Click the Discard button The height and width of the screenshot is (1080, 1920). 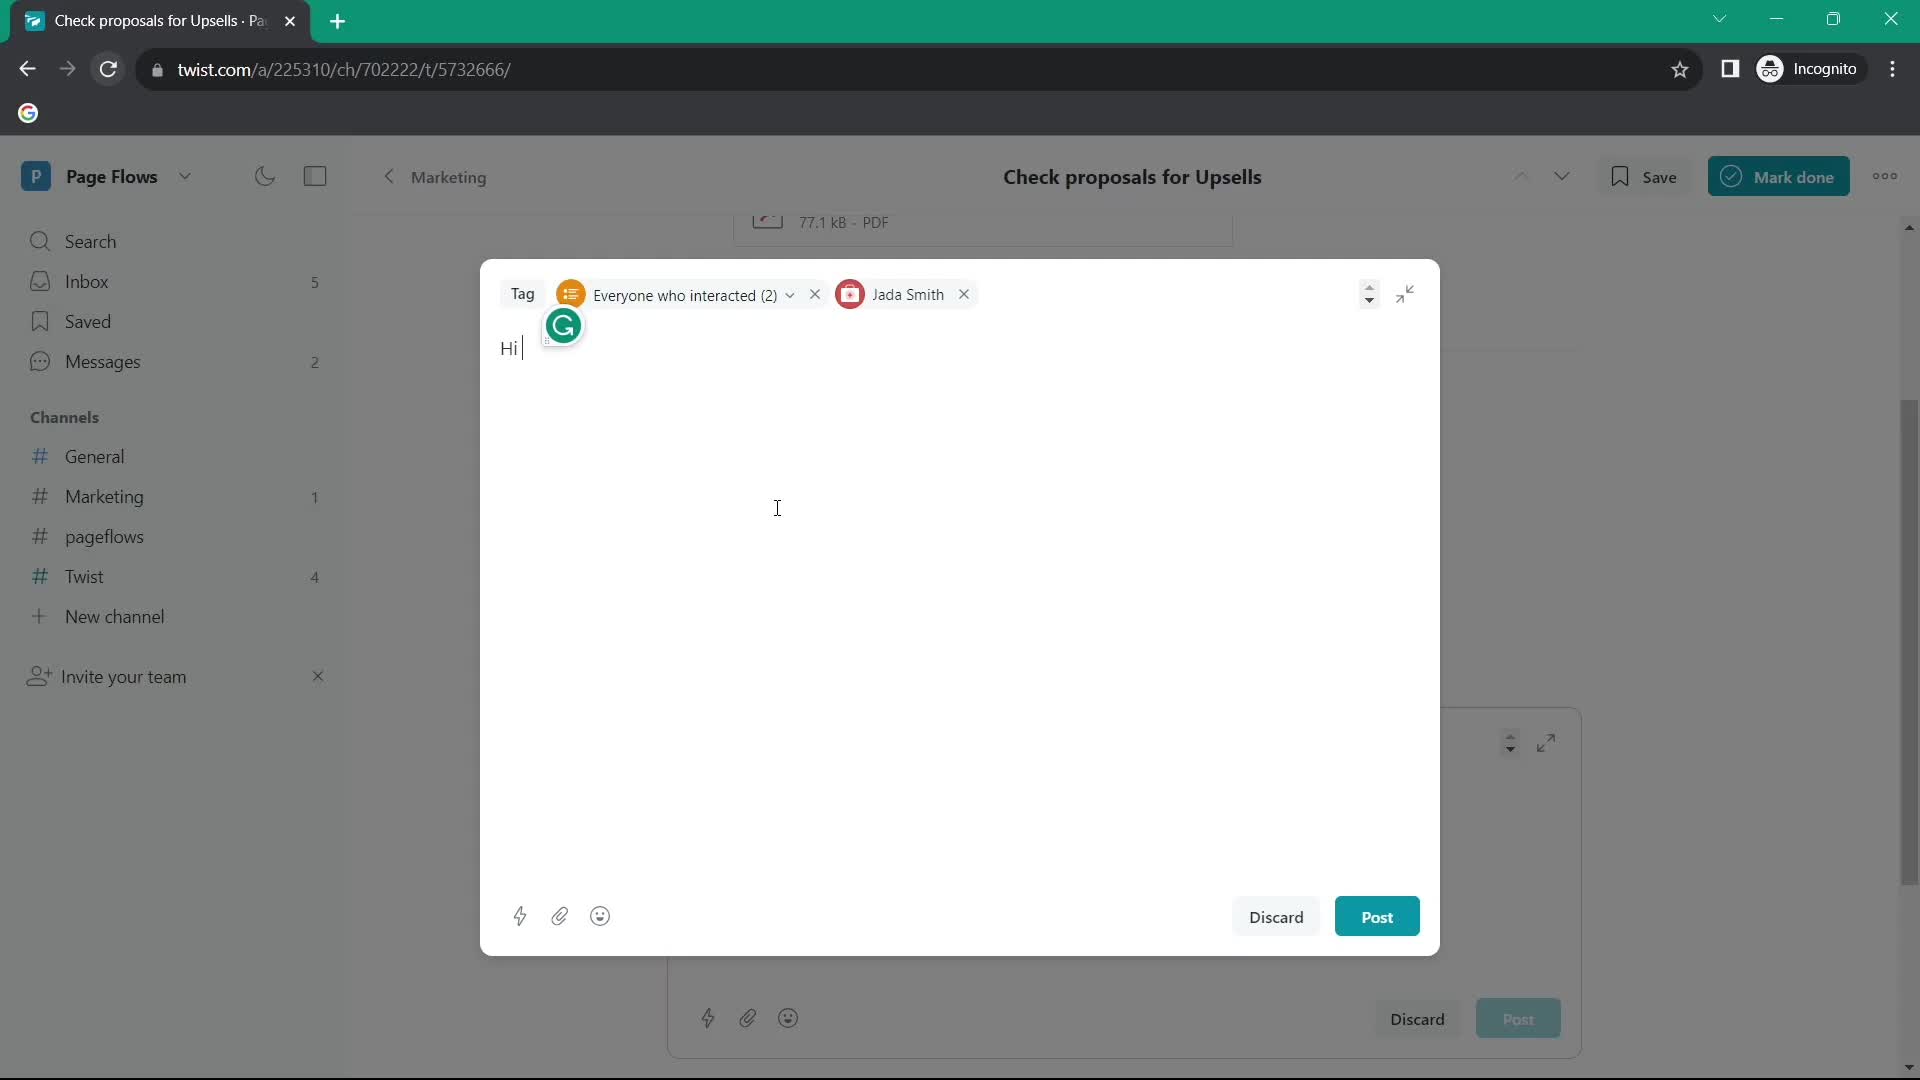pyautogui.click(x=1276, y=916)
